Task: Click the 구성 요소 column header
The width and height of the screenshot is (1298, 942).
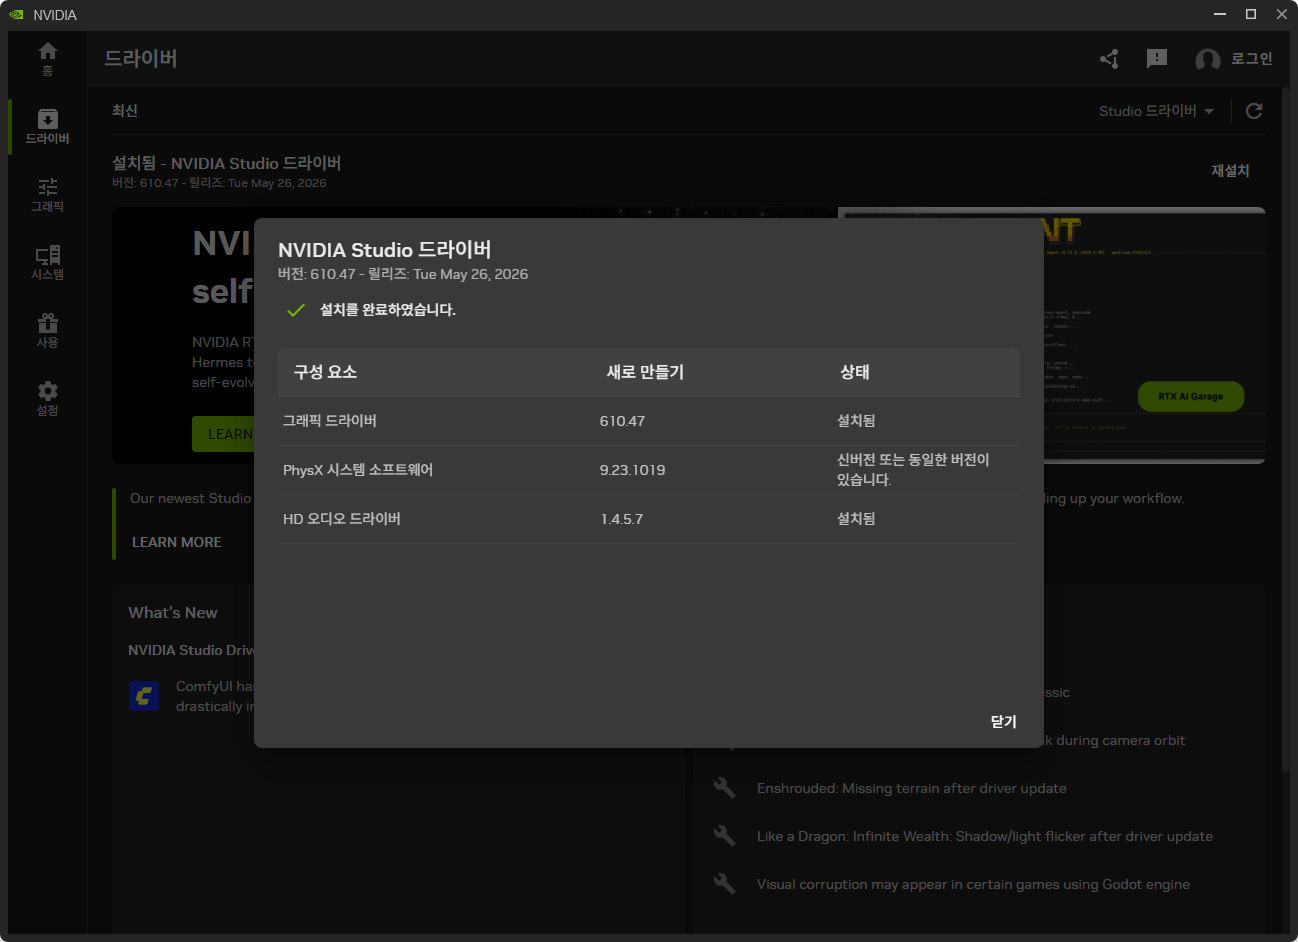Action: point(325,372)
